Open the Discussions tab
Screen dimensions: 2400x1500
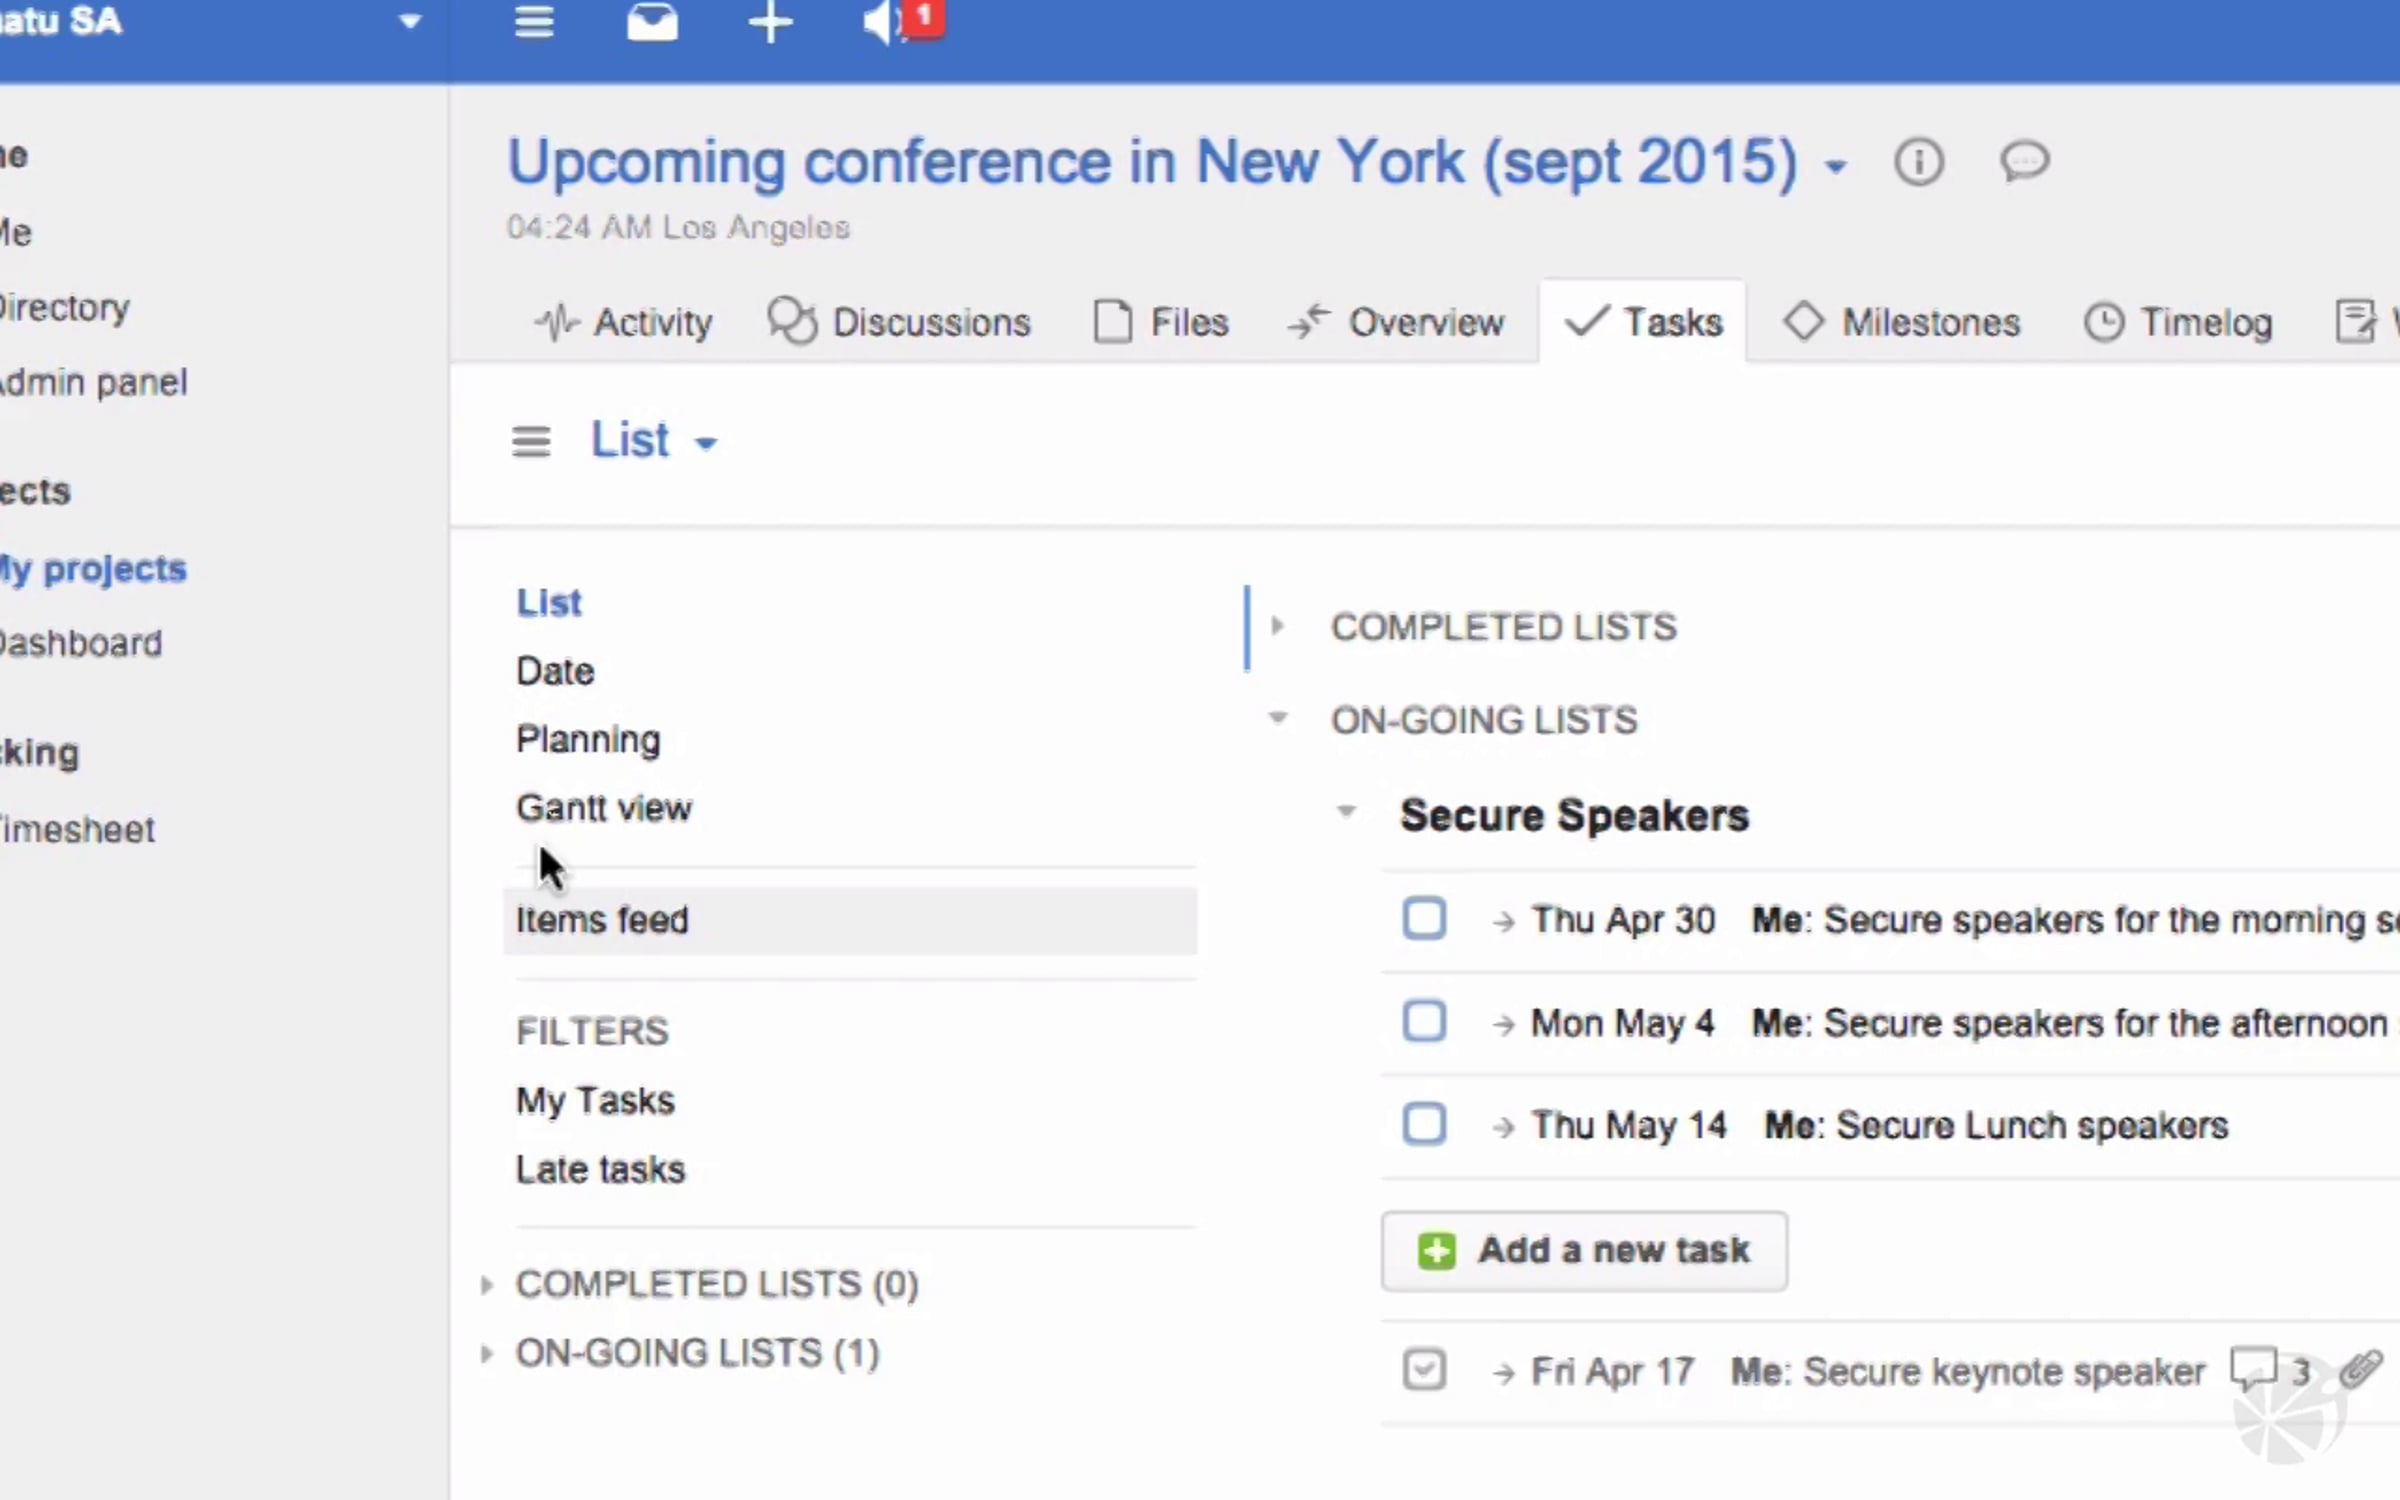[900, 322]
